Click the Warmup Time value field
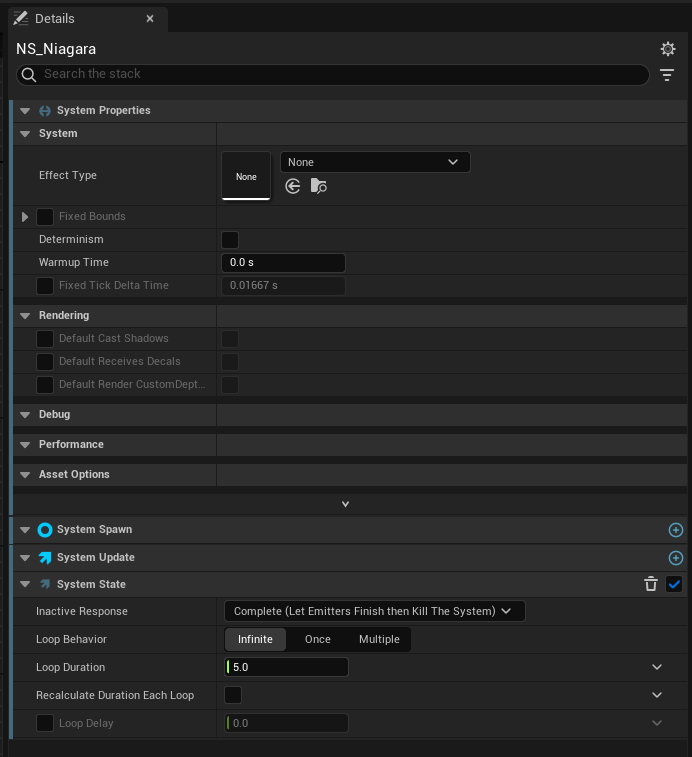Screen dimensions: 692x757 pyautogui.click(x=283, y=263)
